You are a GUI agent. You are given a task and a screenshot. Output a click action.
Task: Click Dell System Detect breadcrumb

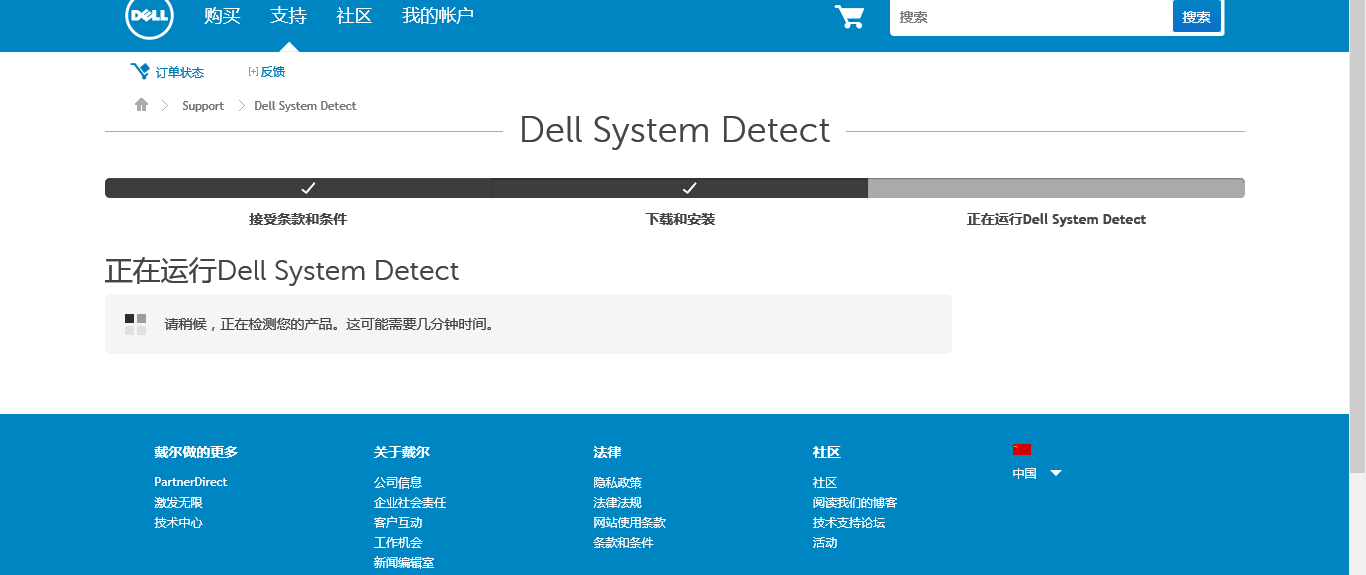[305, 106]
